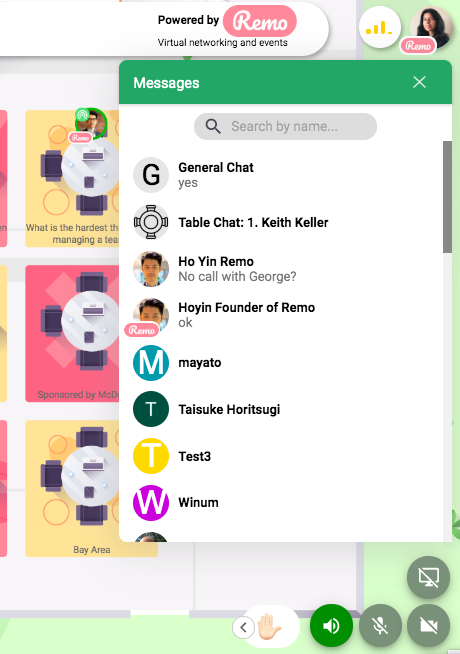This screenshot has width=460, height=654.
Task: Toggle the speaker sound button
Action: coord(332,626)
